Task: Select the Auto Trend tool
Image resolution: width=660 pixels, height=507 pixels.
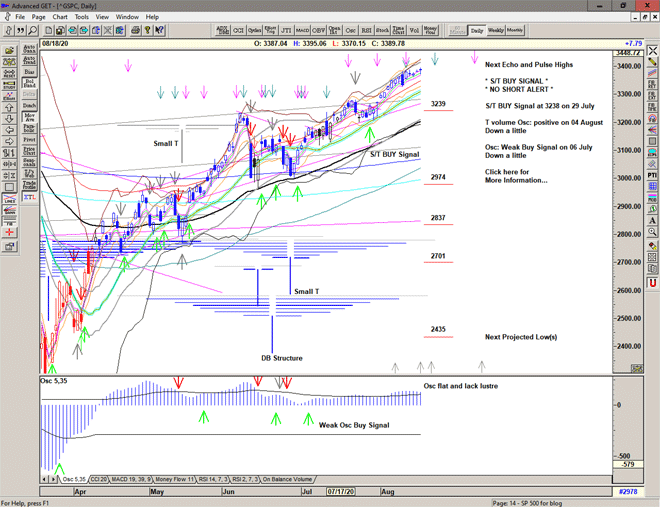Action: point(30,60)
